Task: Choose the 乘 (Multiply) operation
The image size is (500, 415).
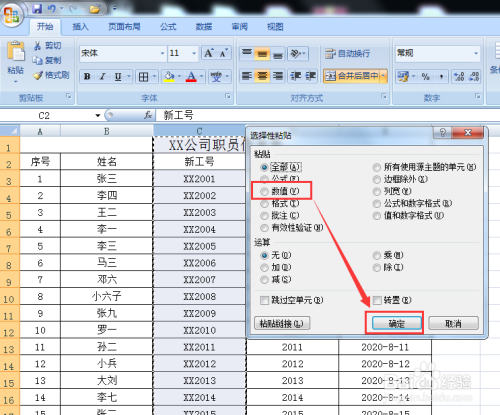Action: pyautogui.click(x=388, y=255)
